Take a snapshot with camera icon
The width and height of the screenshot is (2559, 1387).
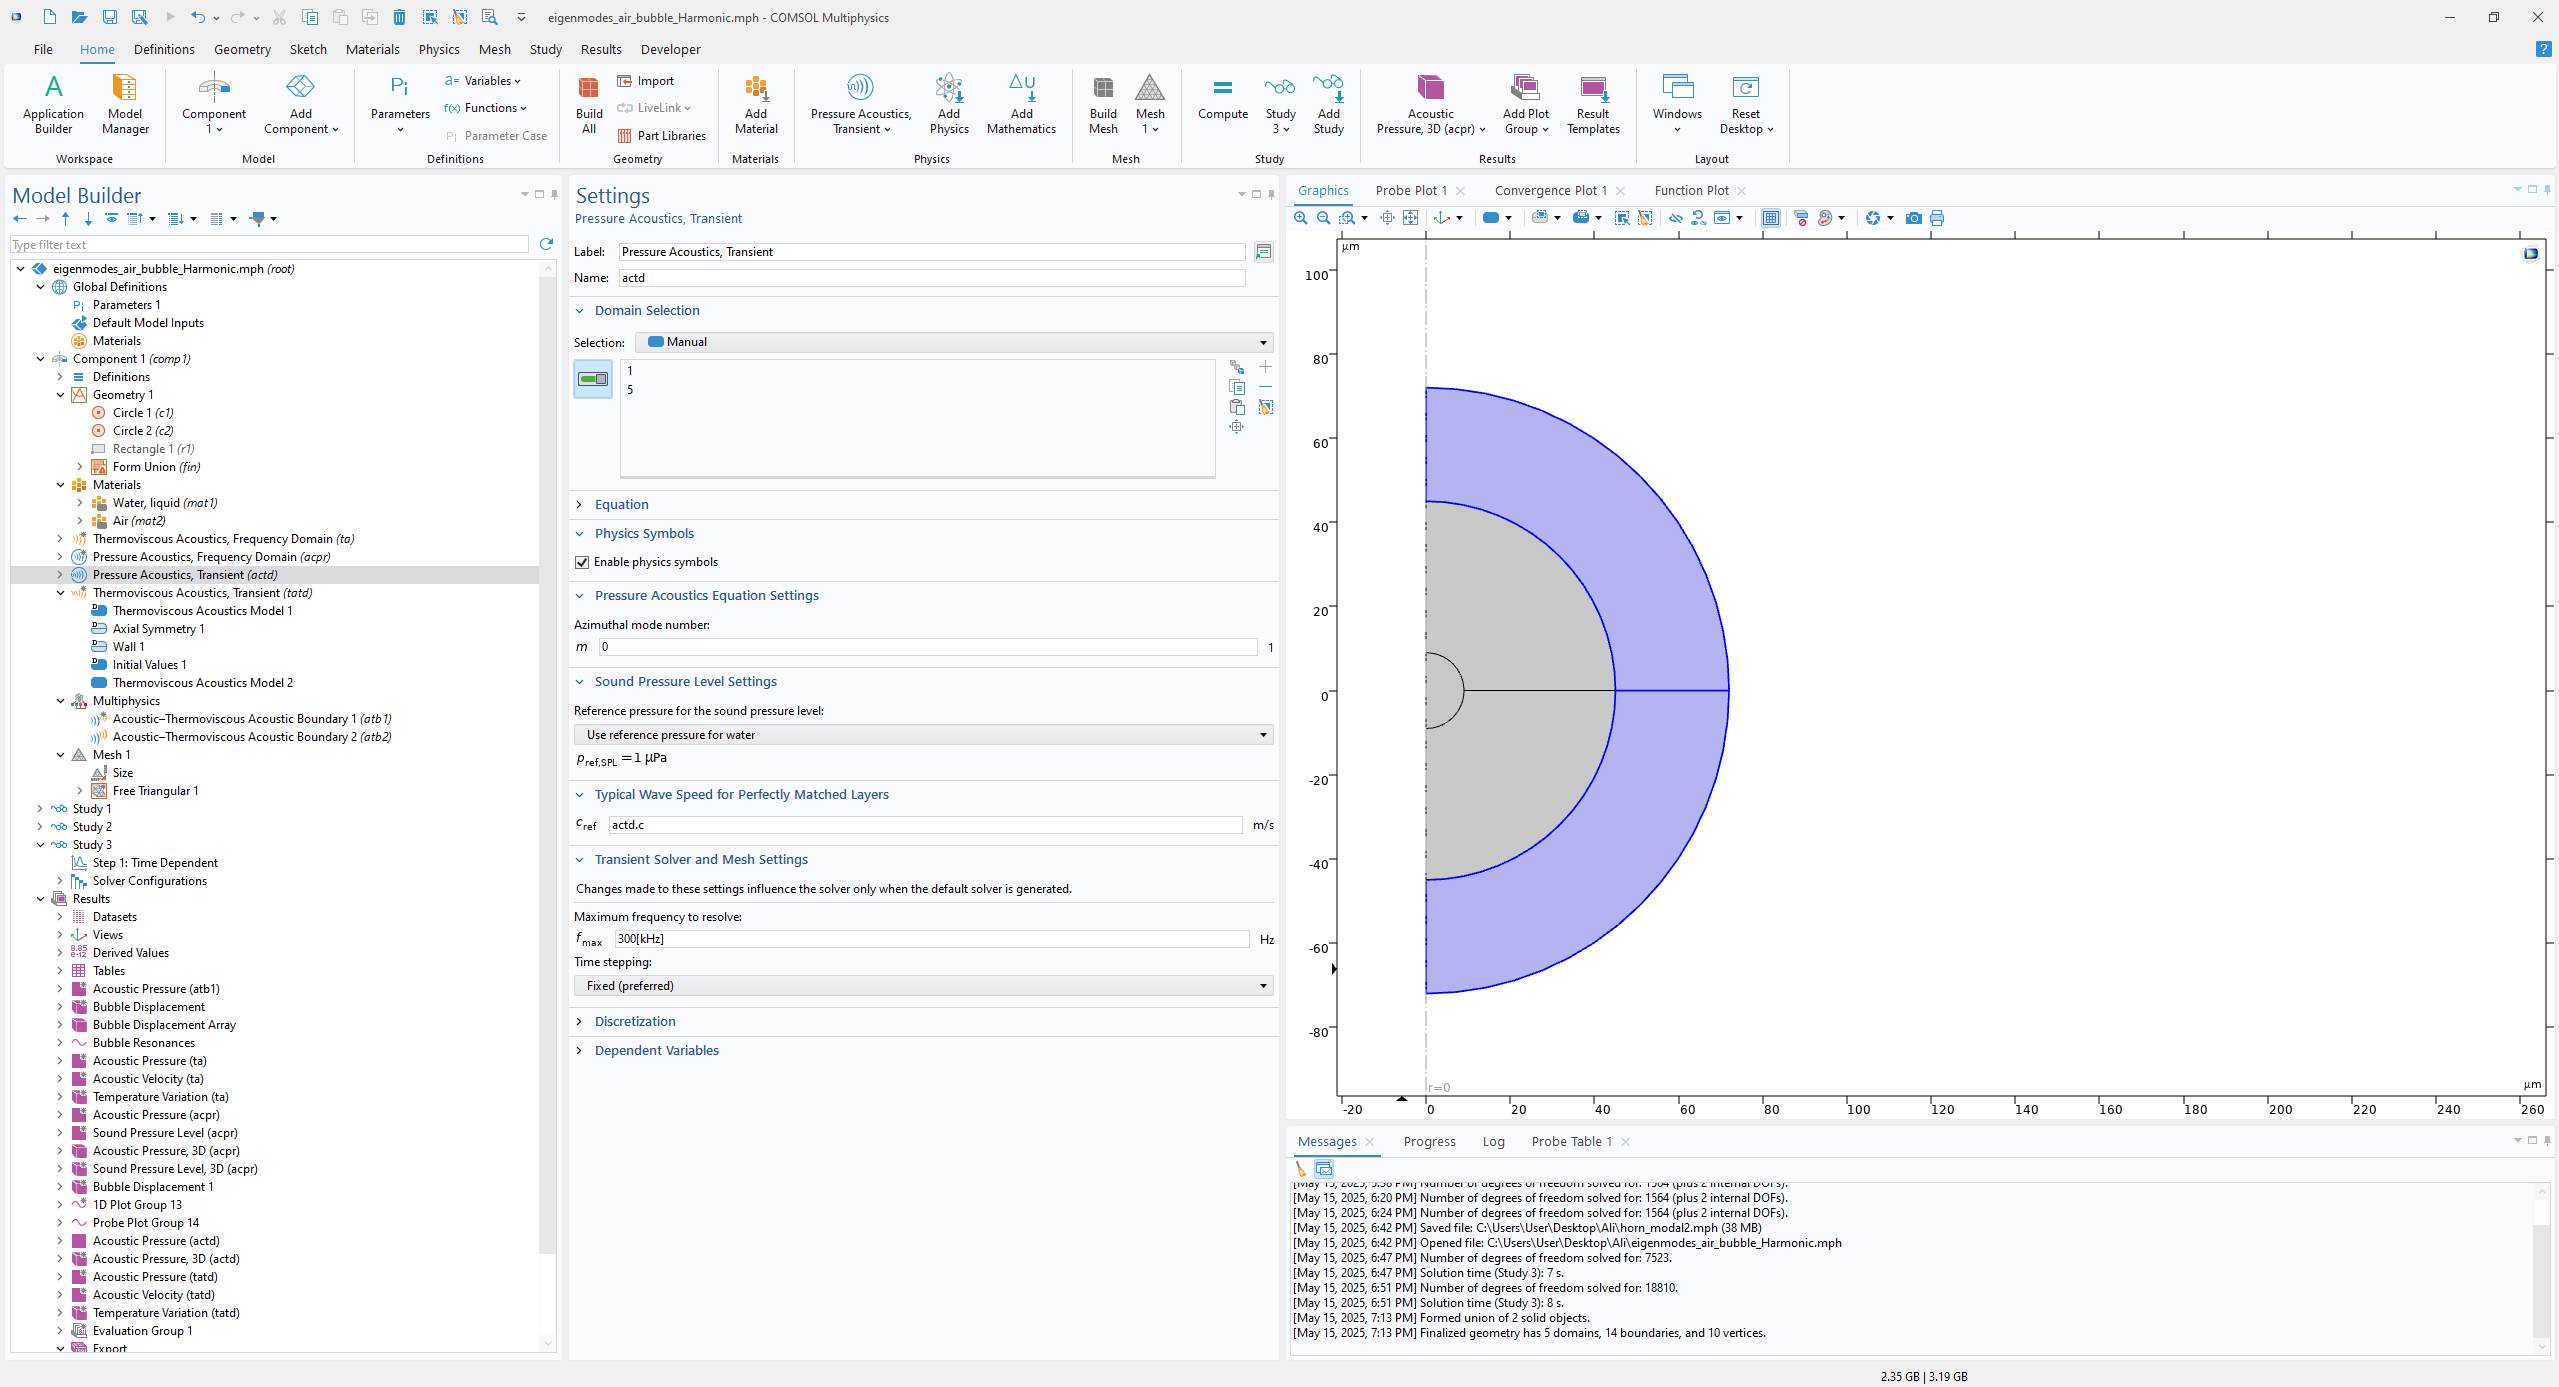[x=1913, y=218]
